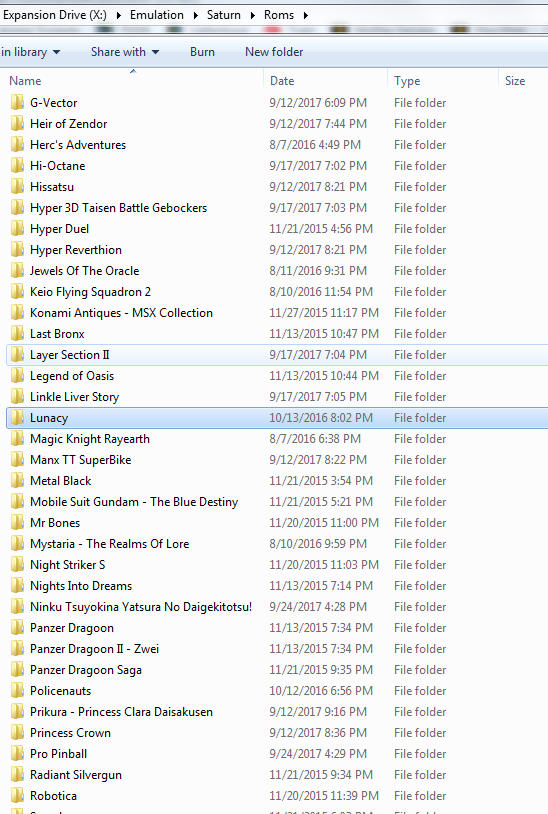
Task: Go to Saturn in the breadcrumb path
Action: [224, 15]
